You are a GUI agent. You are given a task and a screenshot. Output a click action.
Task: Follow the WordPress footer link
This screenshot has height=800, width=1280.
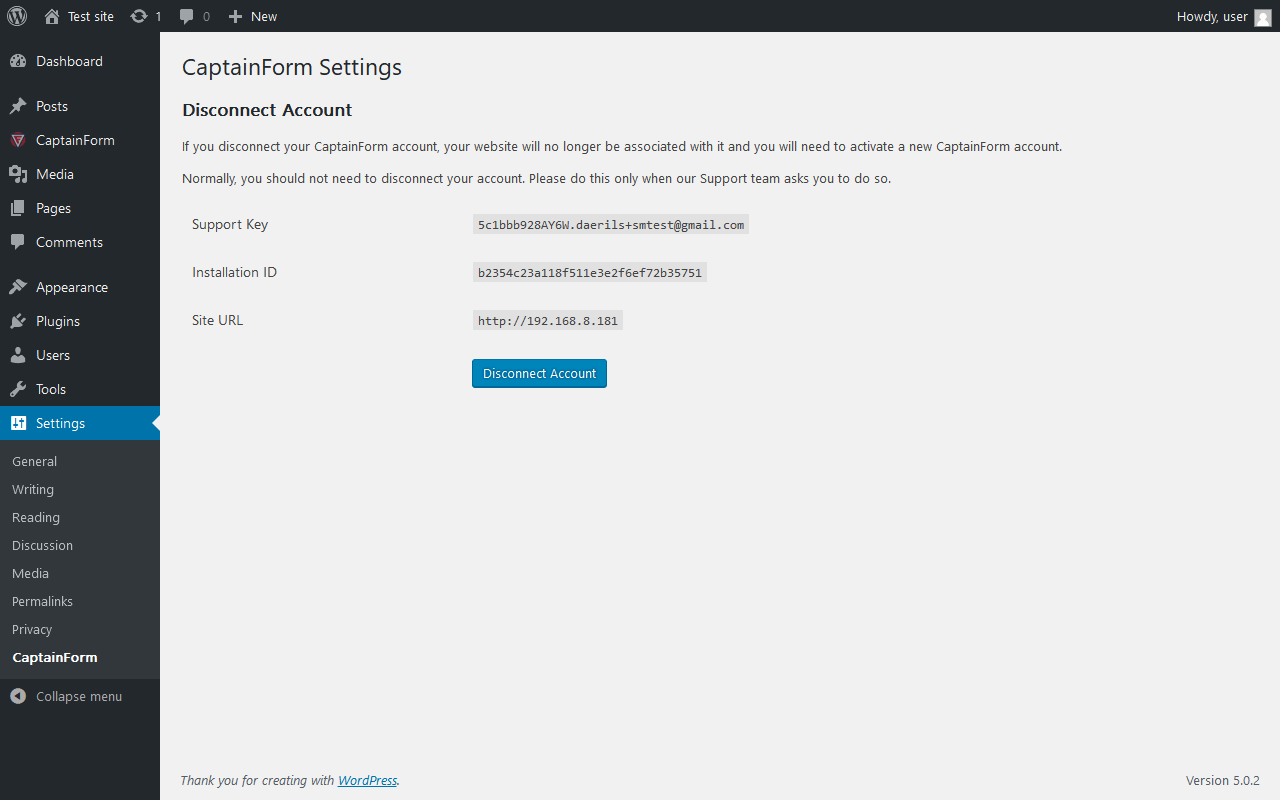(367, 780)
